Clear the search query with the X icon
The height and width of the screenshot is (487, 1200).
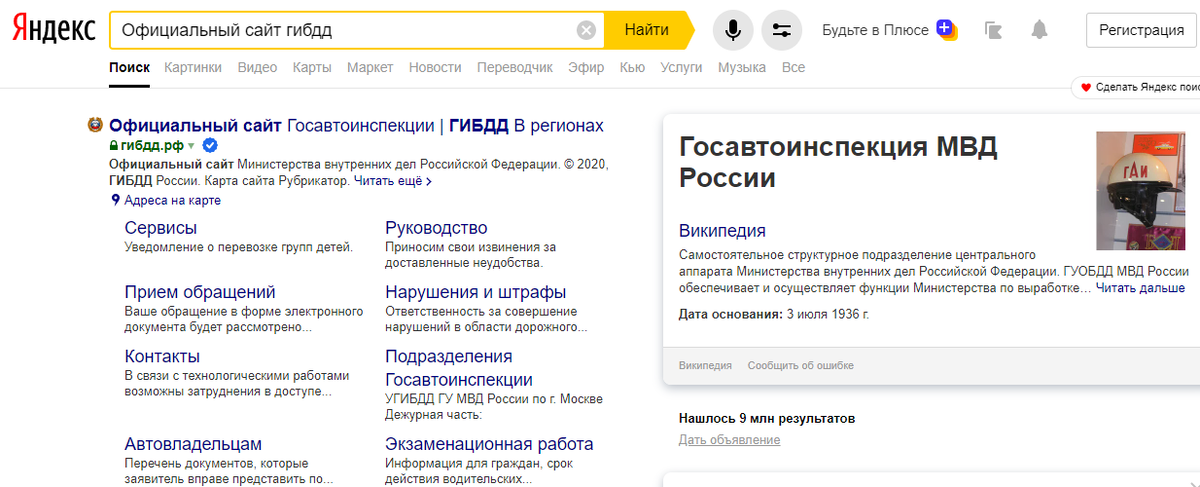(587, 30)
